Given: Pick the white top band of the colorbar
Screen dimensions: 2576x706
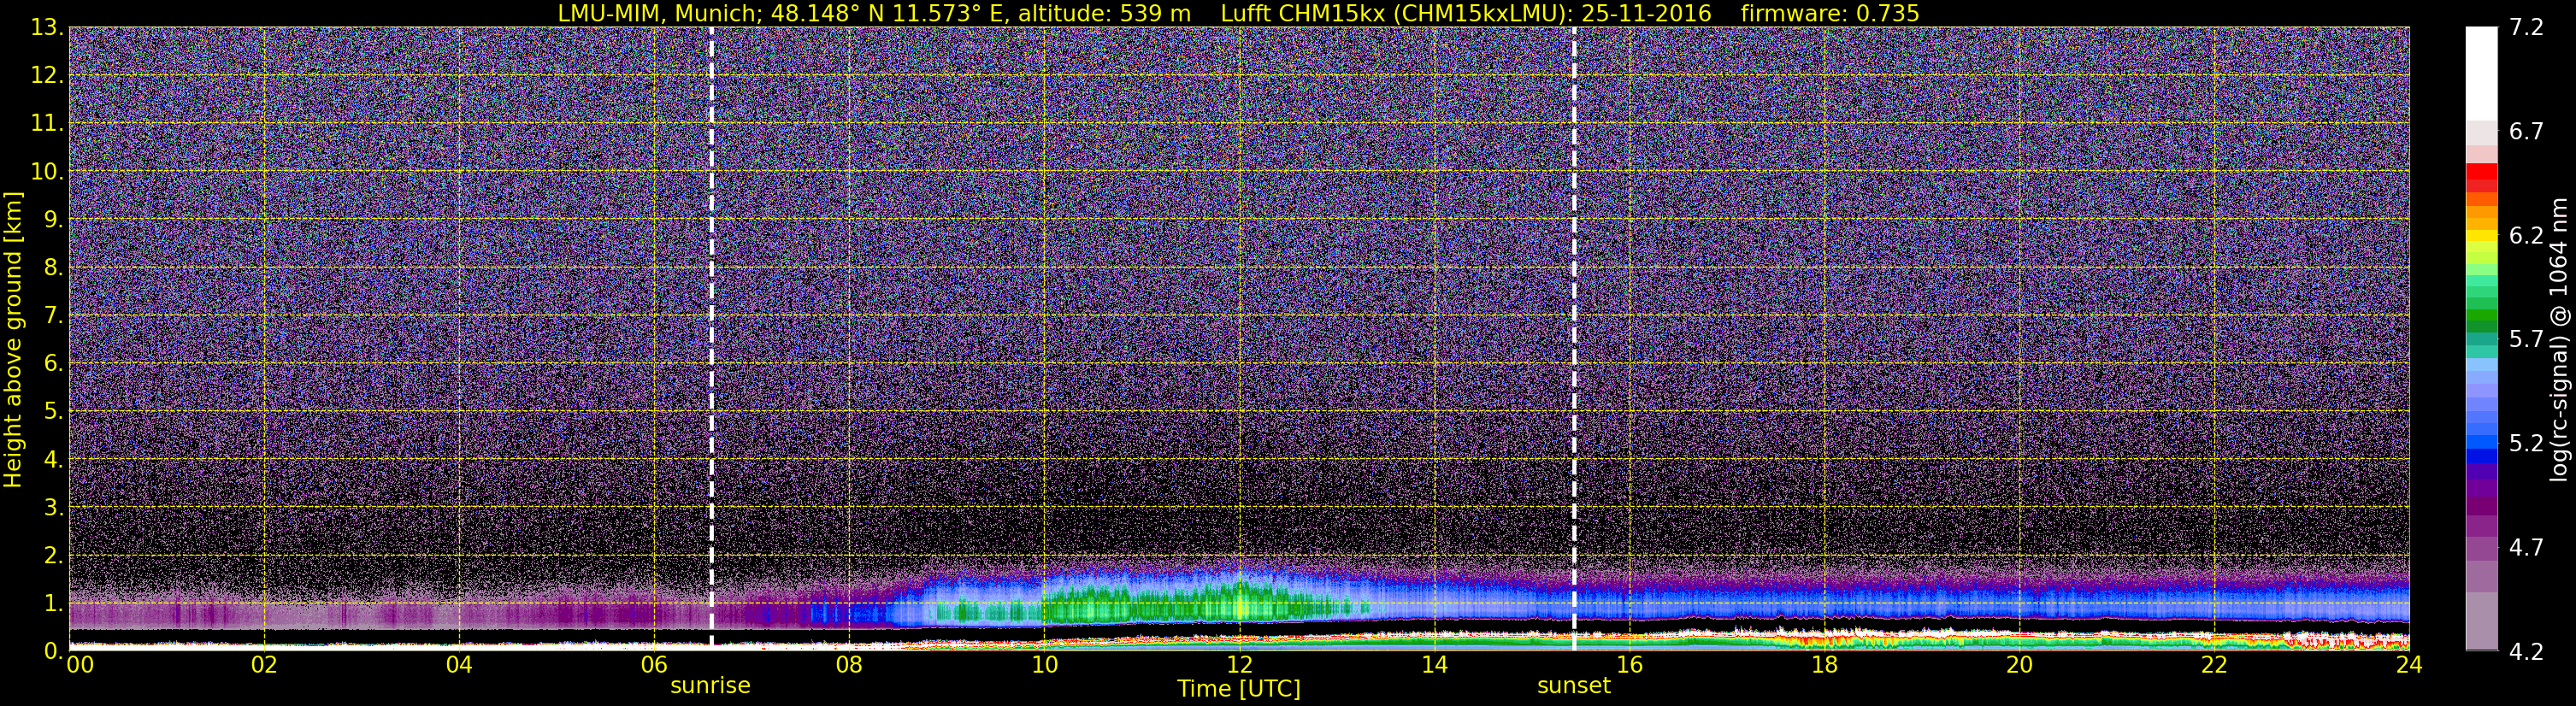Looking at the screenshot, I should pos(2481,73).
